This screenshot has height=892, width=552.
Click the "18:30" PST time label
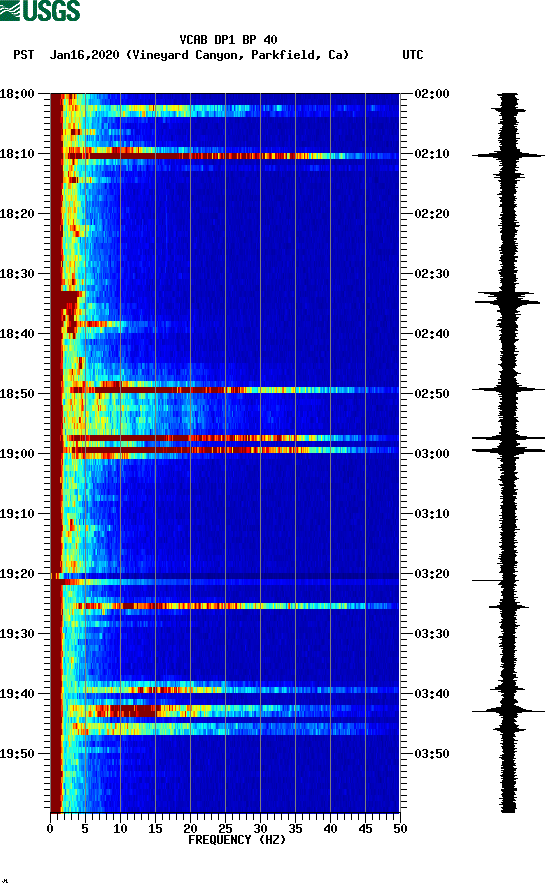[x=17, y=274]
